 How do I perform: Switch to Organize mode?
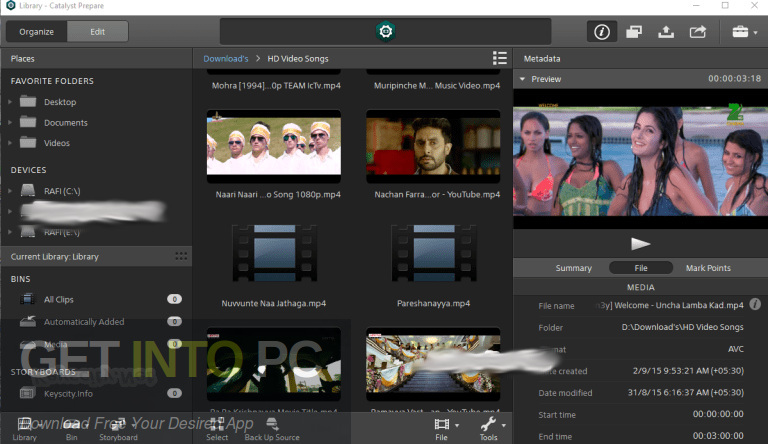tap(36, 32)
